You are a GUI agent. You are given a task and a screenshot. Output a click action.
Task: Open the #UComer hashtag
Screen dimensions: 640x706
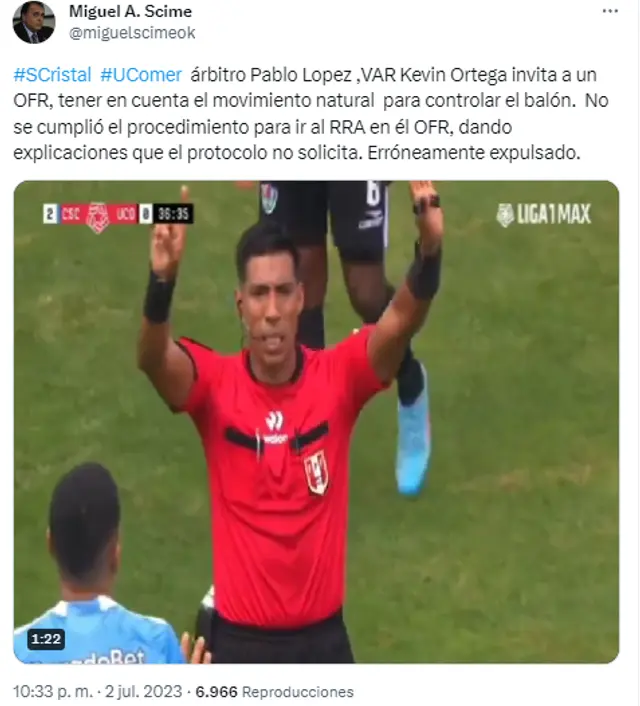pyautogui.click(x=141, y=75)
